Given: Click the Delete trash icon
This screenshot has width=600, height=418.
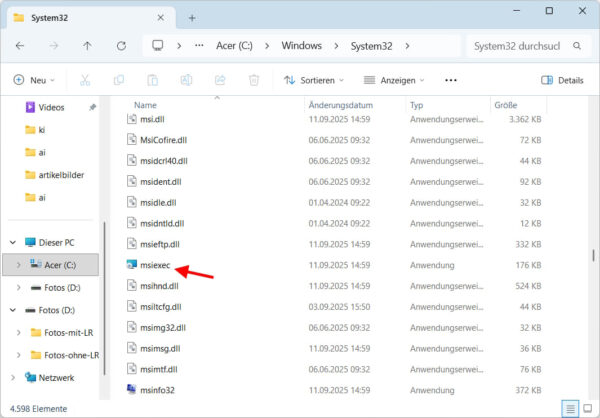Looking at the screenshot, I should coord(254,80).
